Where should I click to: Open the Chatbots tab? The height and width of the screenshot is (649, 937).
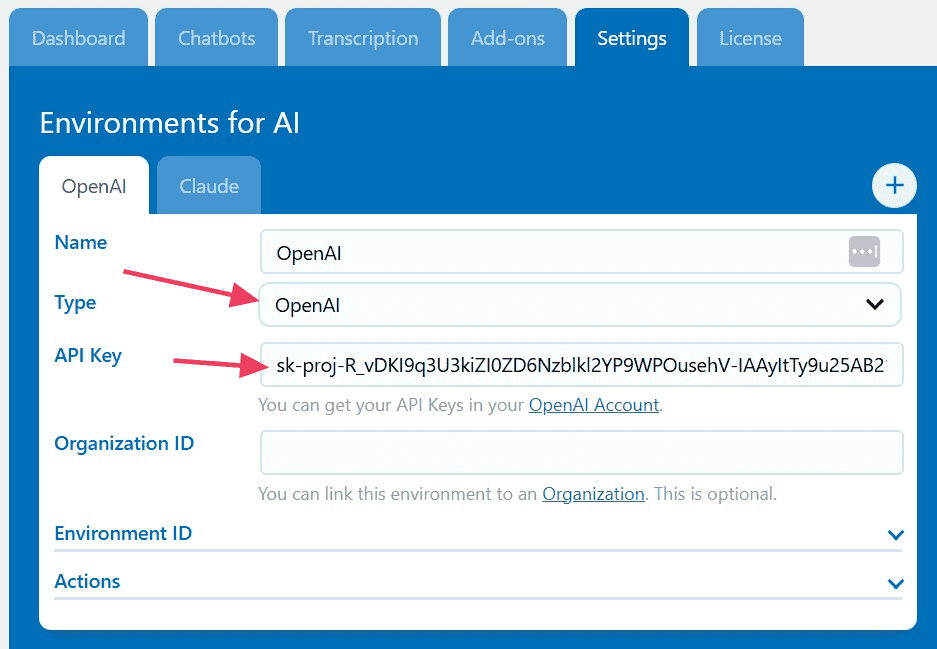coord(216,38)
